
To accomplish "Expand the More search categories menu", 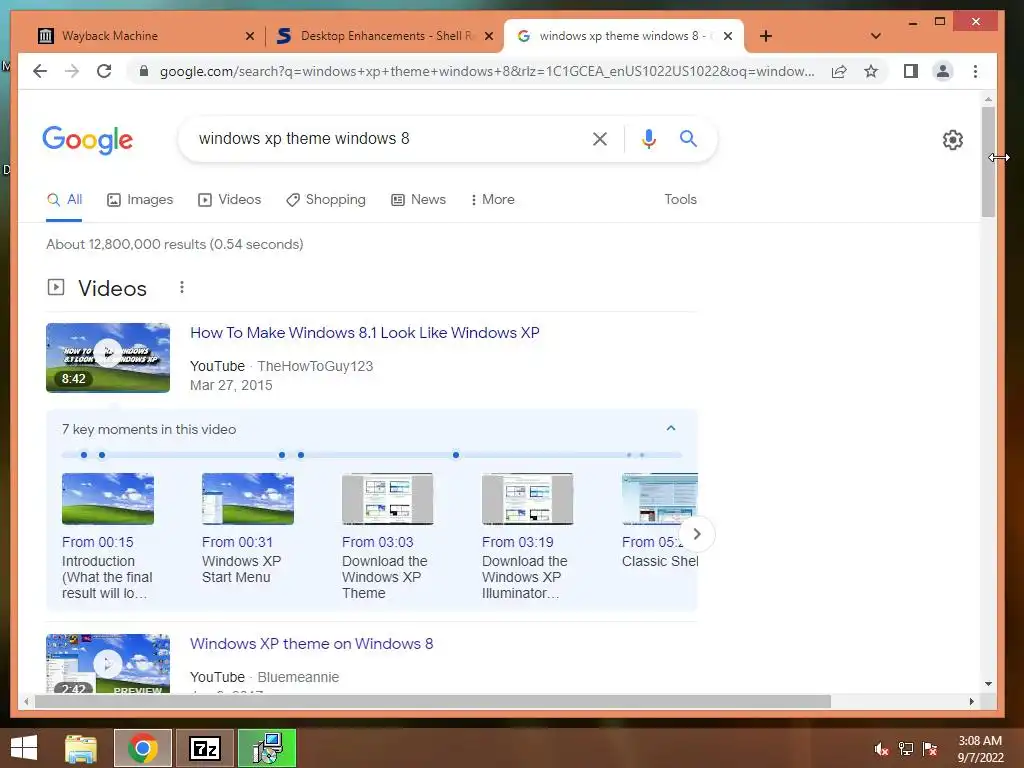I will click(x=492, y=200).
